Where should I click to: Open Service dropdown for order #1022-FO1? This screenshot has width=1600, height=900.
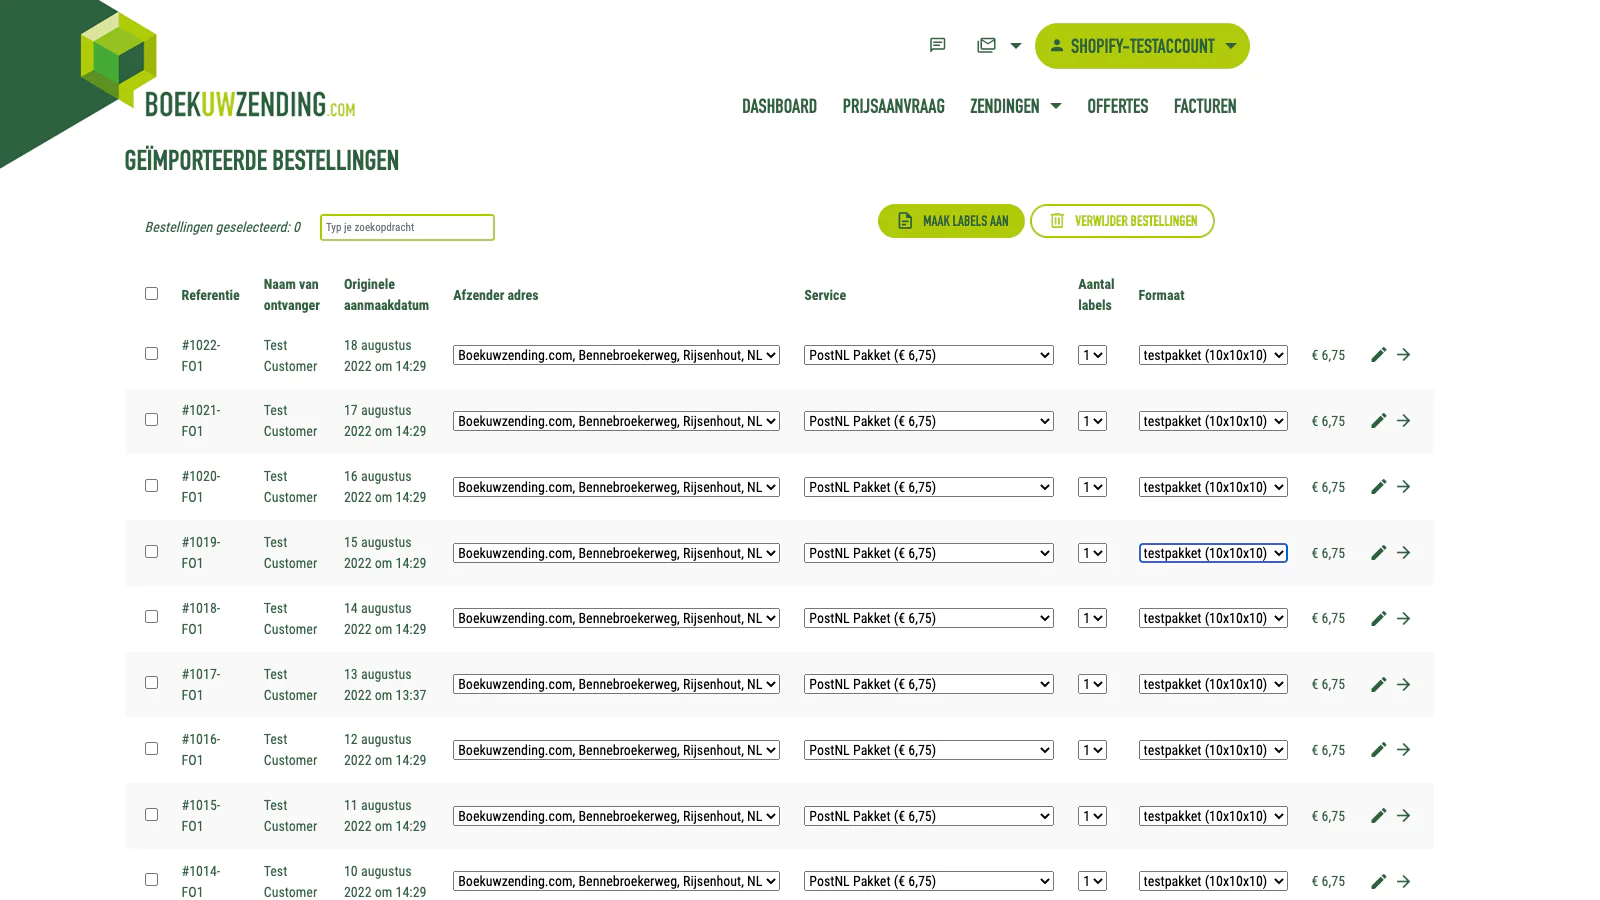[928, 355]
